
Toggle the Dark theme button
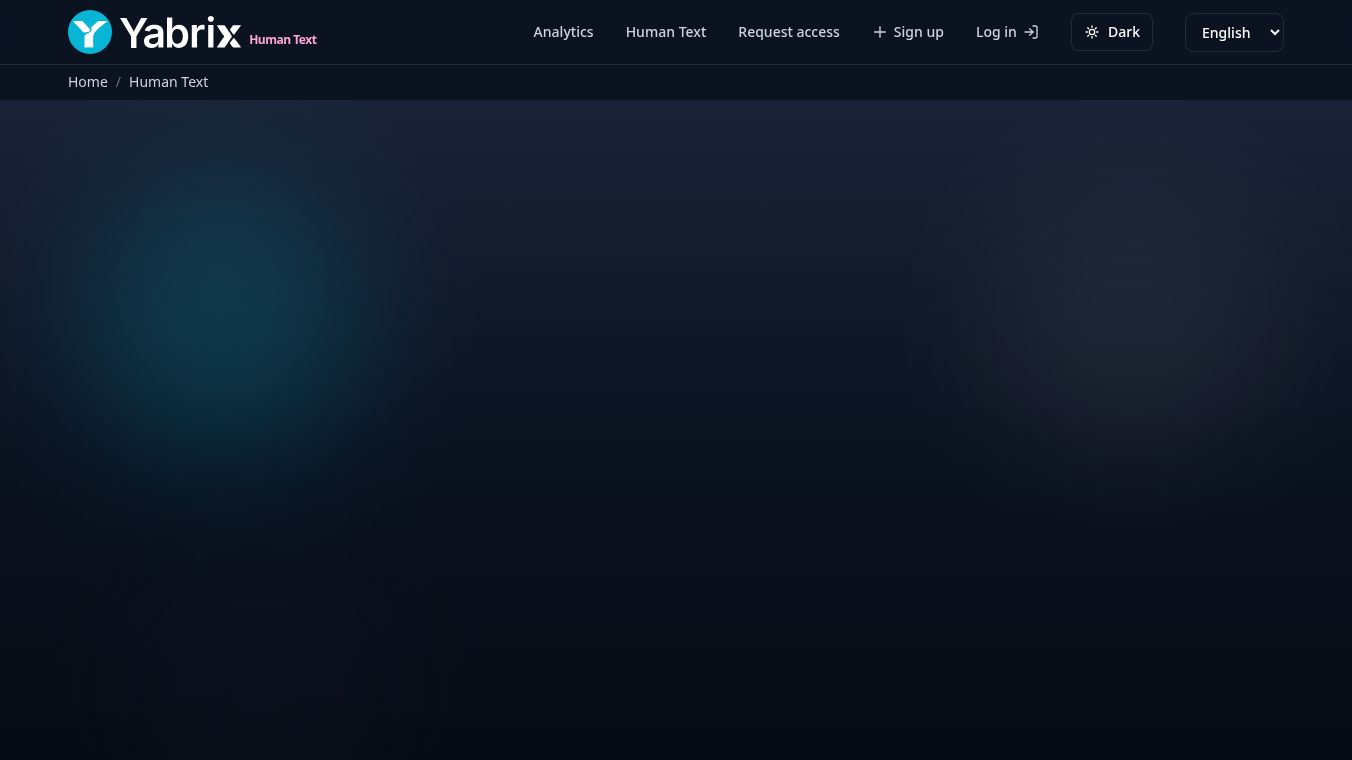(x=1112, y=32)
